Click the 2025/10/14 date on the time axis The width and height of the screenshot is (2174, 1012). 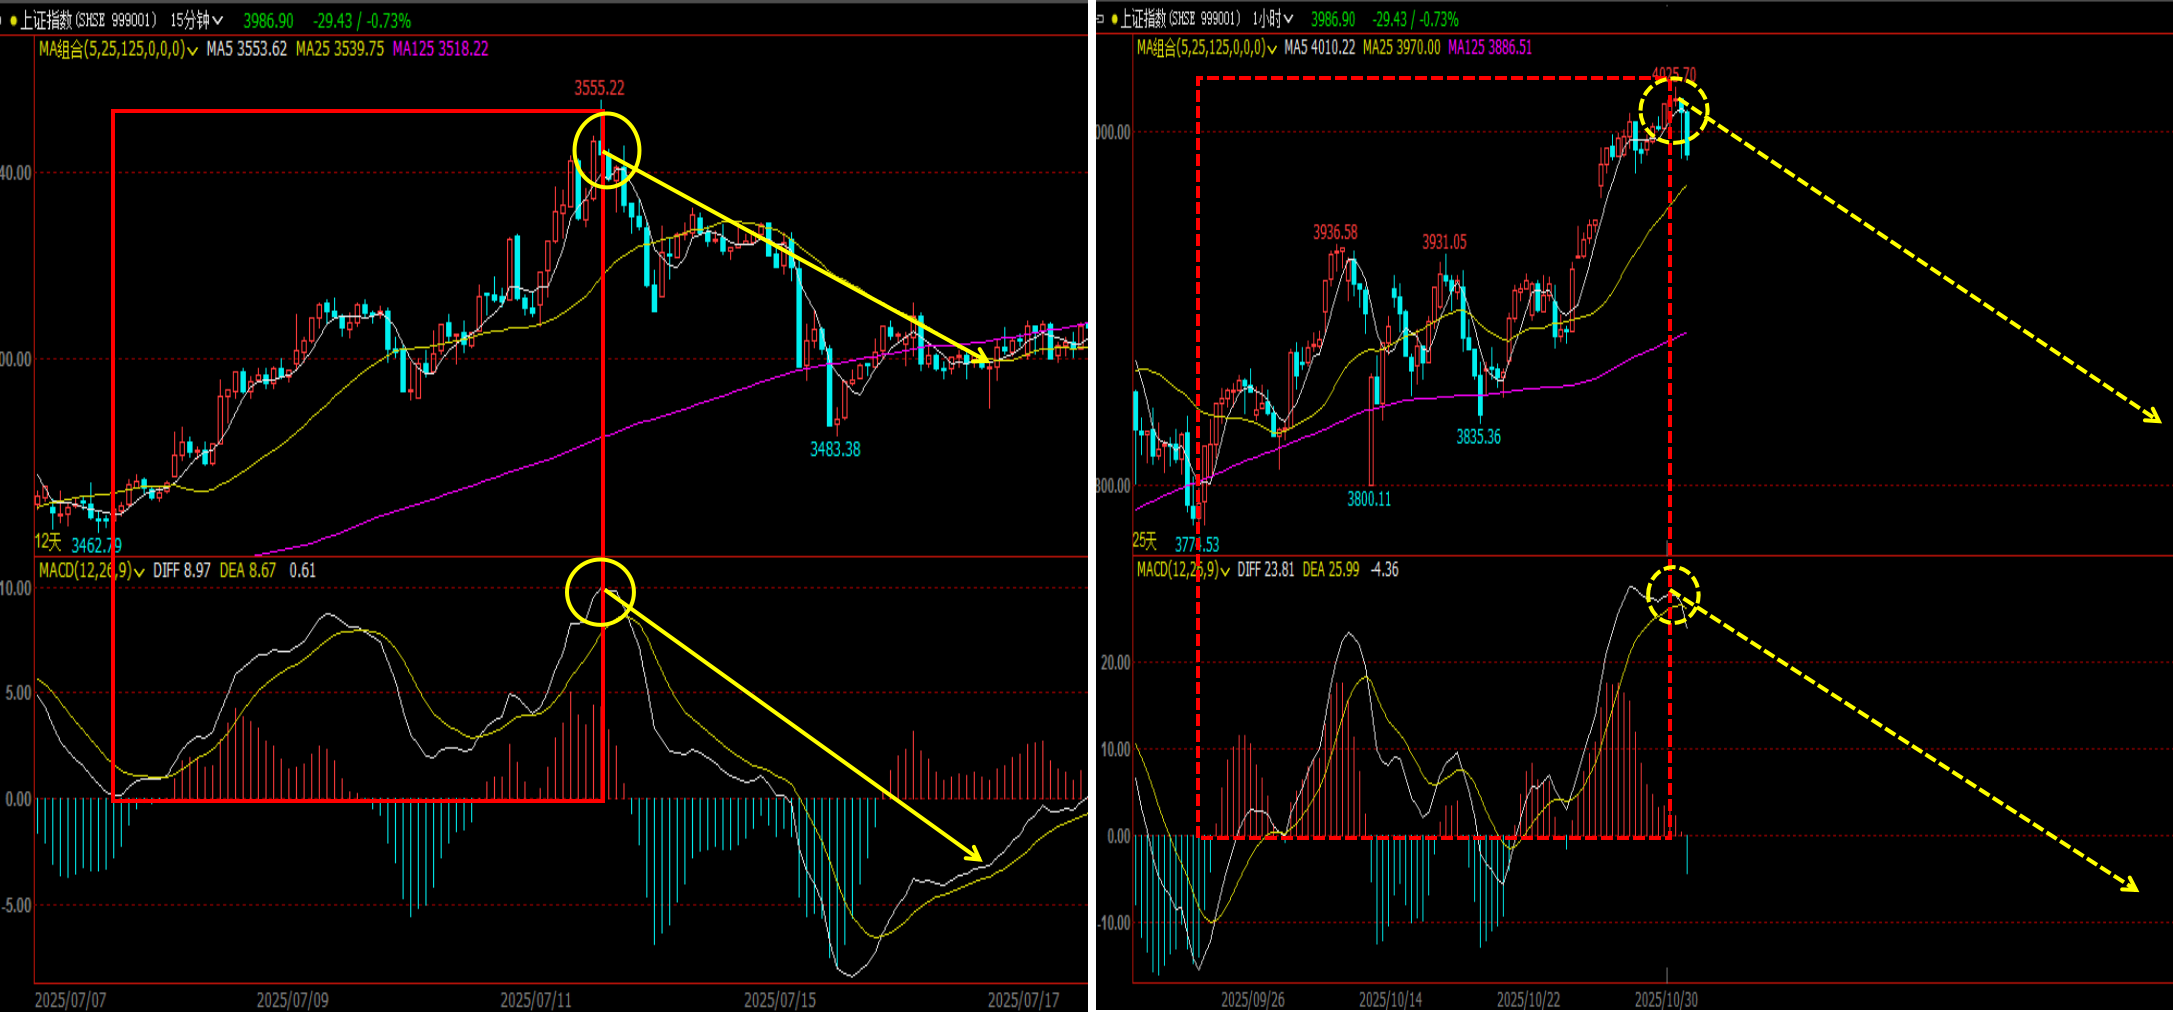(1390, 1000)
